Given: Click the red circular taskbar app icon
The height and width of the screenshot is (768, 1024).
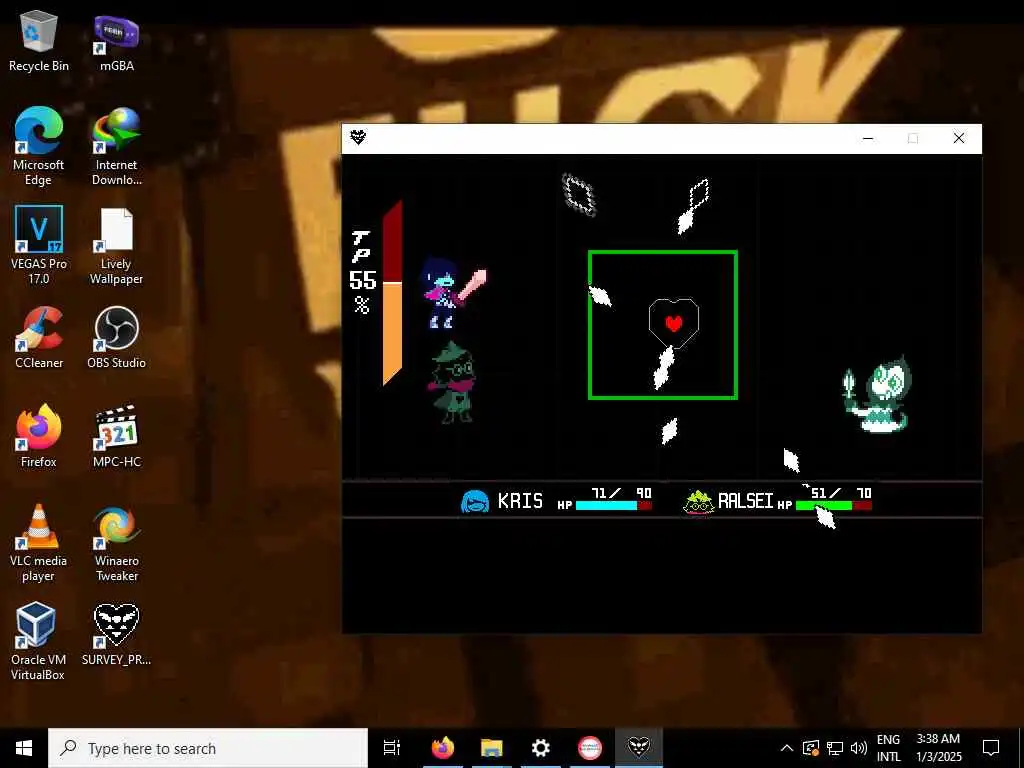Looking at the screenshot, I should (x=589, y=748).
